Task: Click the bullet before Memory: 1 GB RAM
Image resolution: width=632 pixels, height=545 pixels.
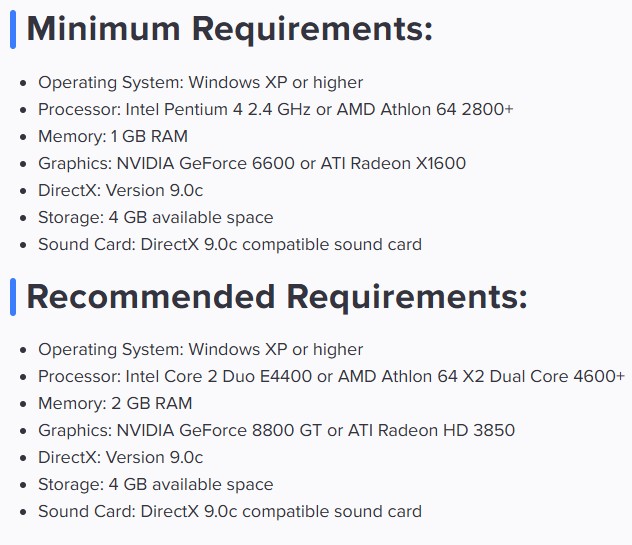Action: pos(23,137)
